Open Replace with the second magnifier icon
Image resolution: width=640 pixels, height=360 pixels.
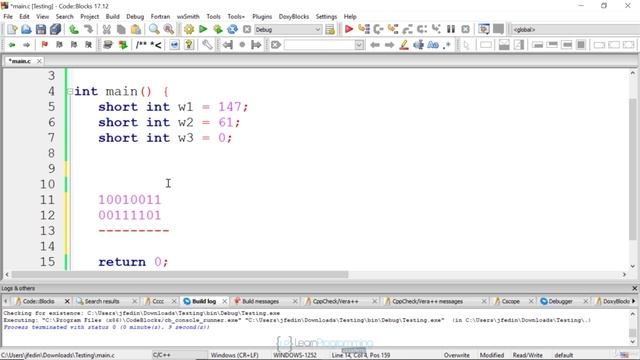169,29
